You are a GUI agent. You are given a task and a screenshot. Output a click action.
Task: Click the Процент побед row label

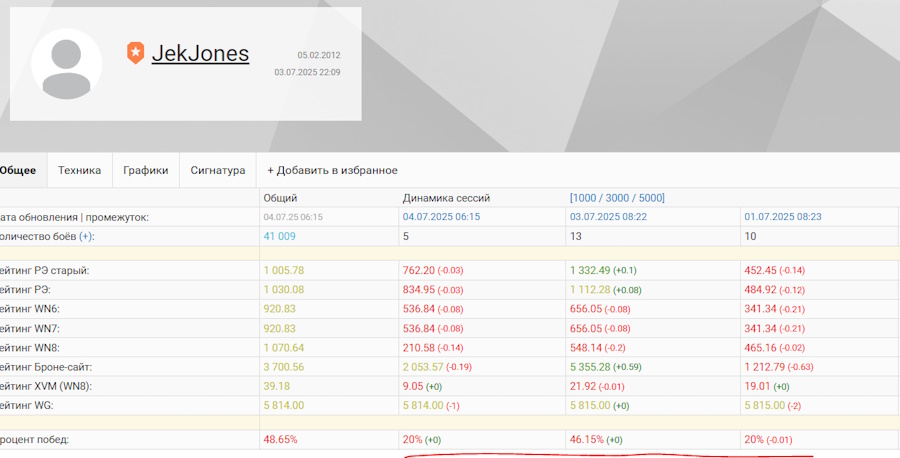pyautogui.click(x=34, y=440)
